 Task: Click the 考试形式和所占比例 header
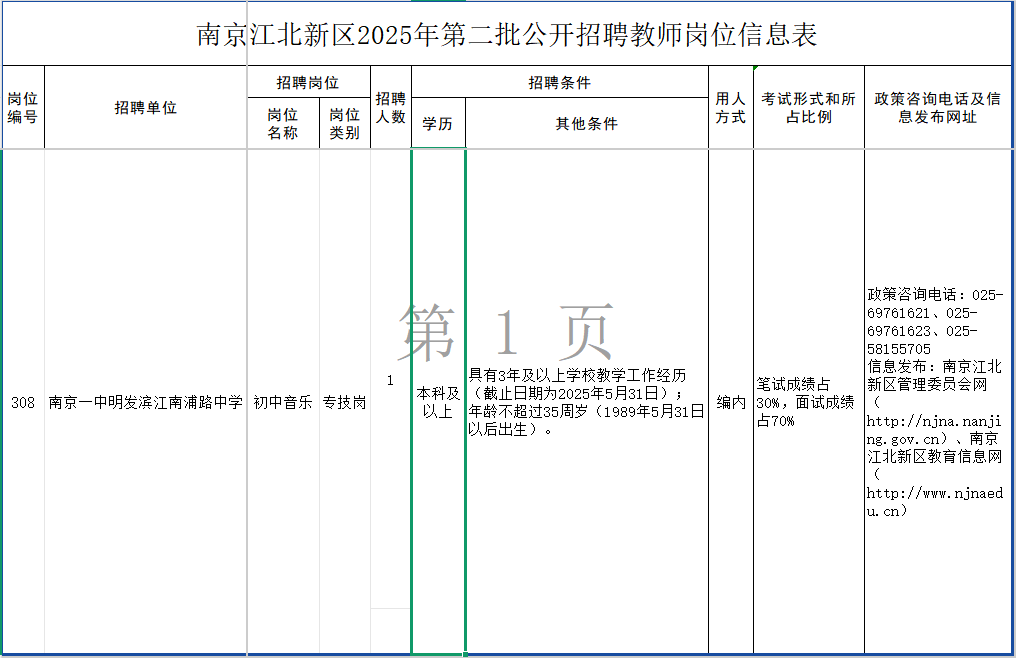point(806,107)
